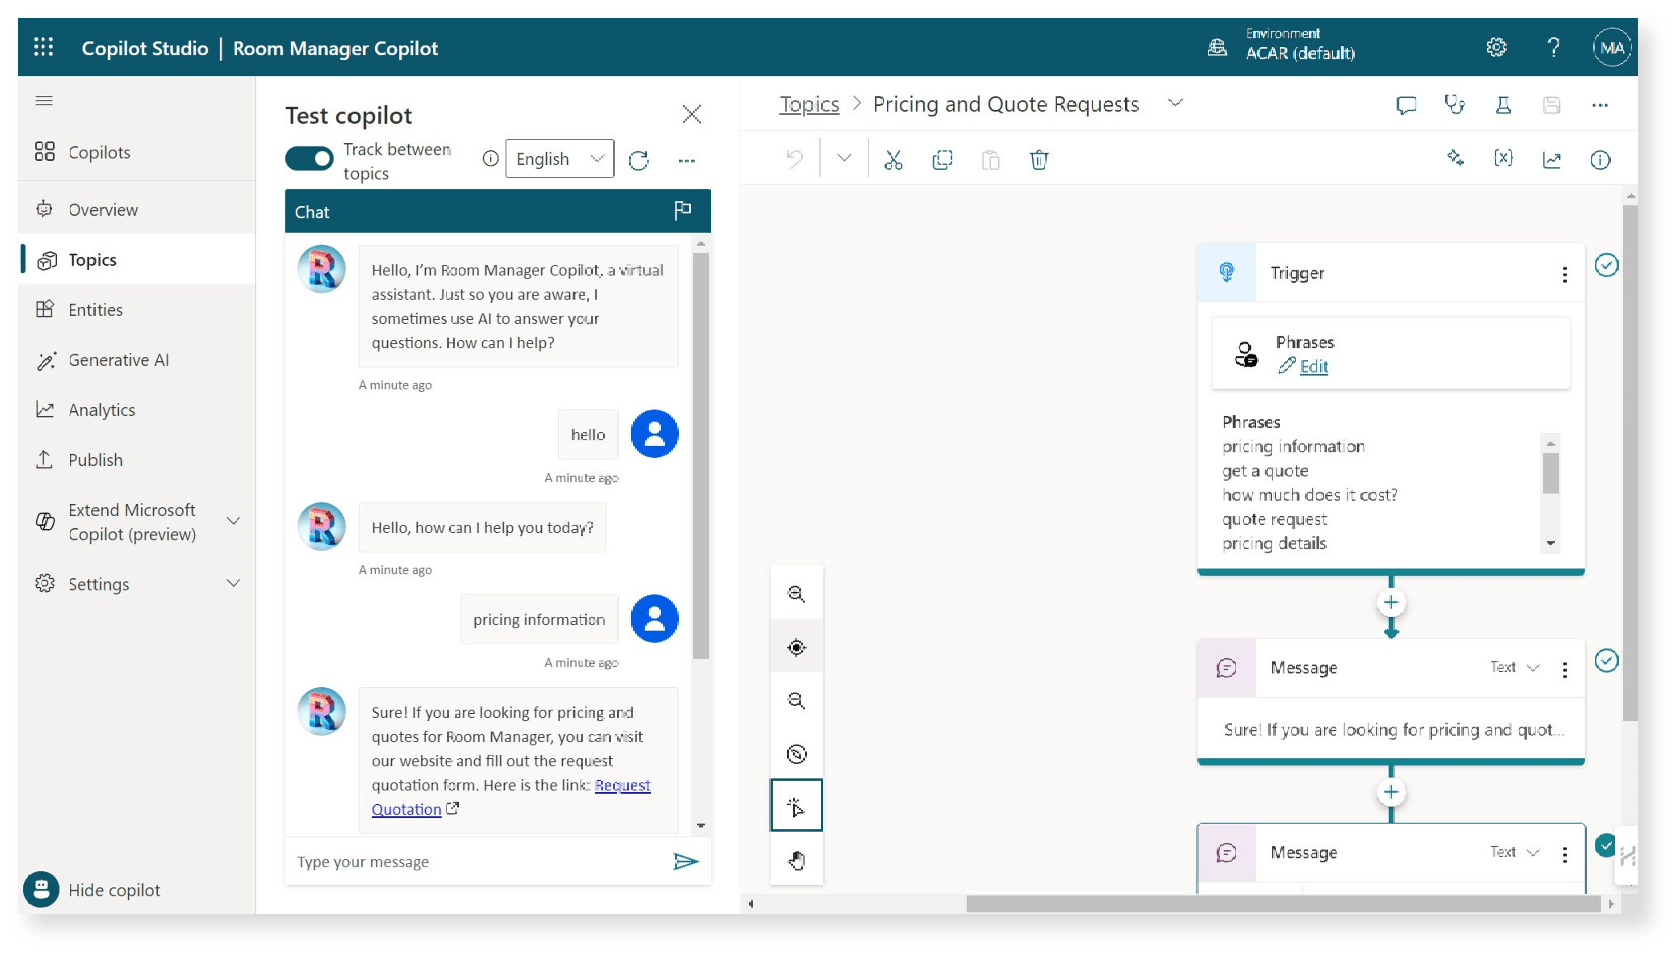
Task: Click the Request Quotation link in the chat
Action: pos(622,785)
